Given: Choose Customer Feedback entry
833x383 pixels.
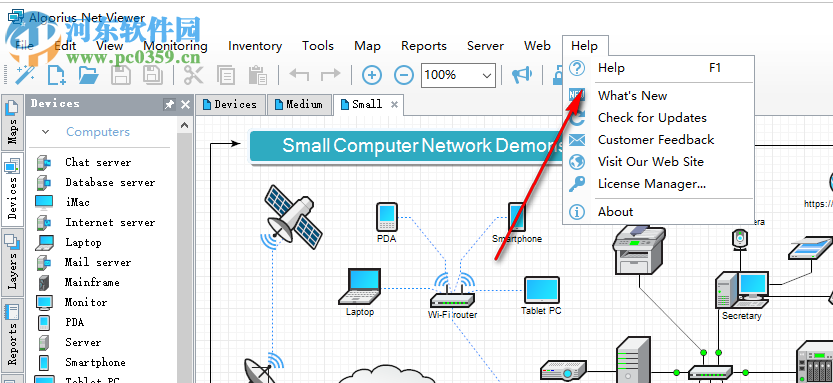Looking at the screenshot, I should coord(658,140).
